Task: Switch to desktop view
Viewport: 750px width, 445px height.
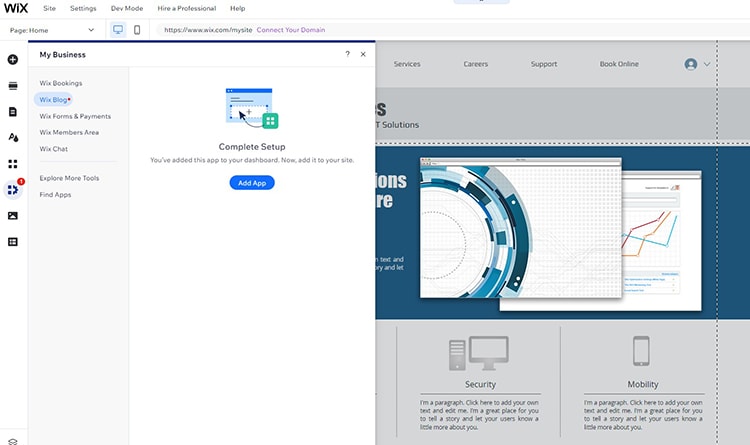Action: coord(118,30)
